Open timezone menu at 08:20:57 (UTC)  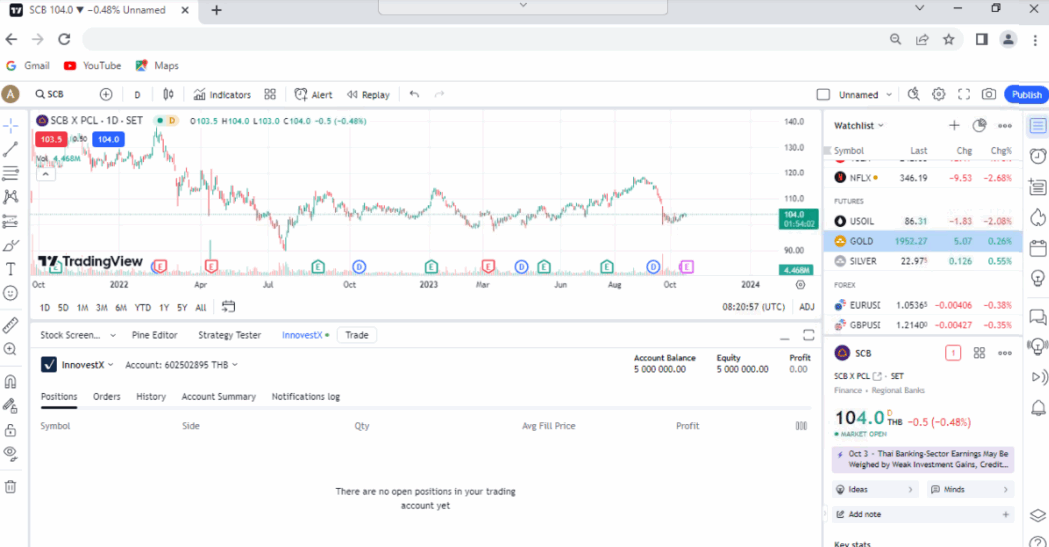tap(753, 307)
